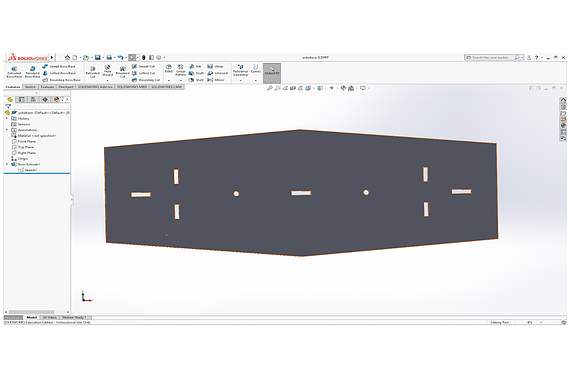This screenshot has height=379, width=569.
Task: Toggle the Instant3D button
Action: point(272,72)
